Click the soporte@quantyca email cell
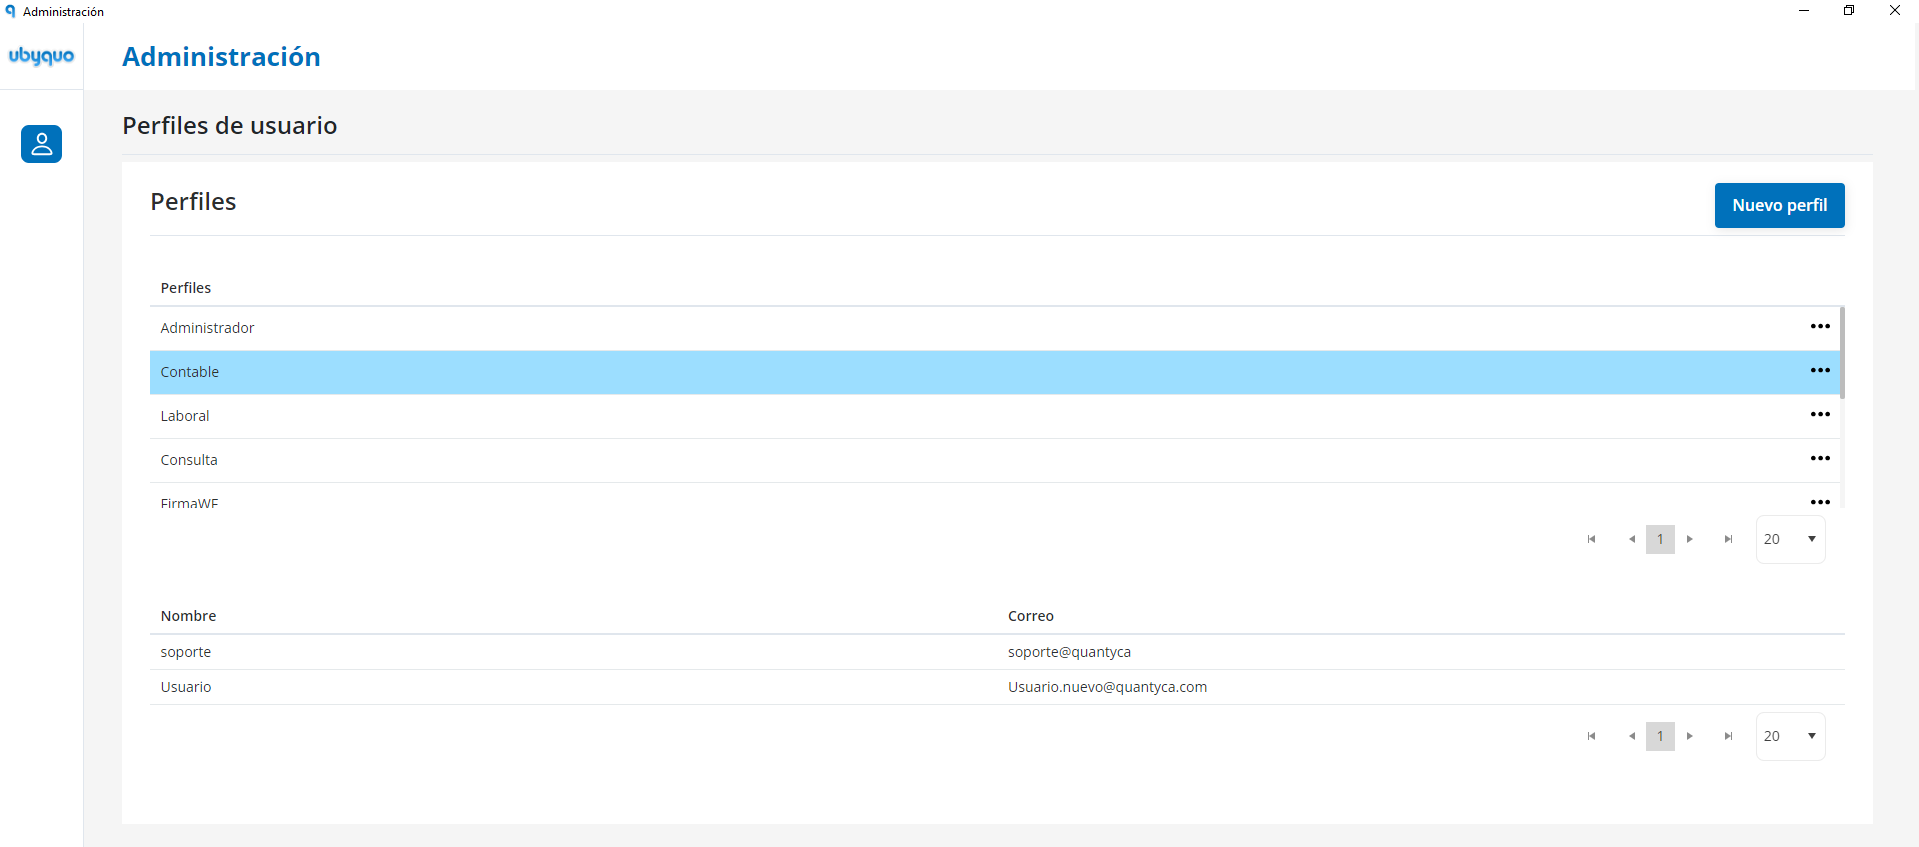The image size is (1919, 847). (1069, 652)
